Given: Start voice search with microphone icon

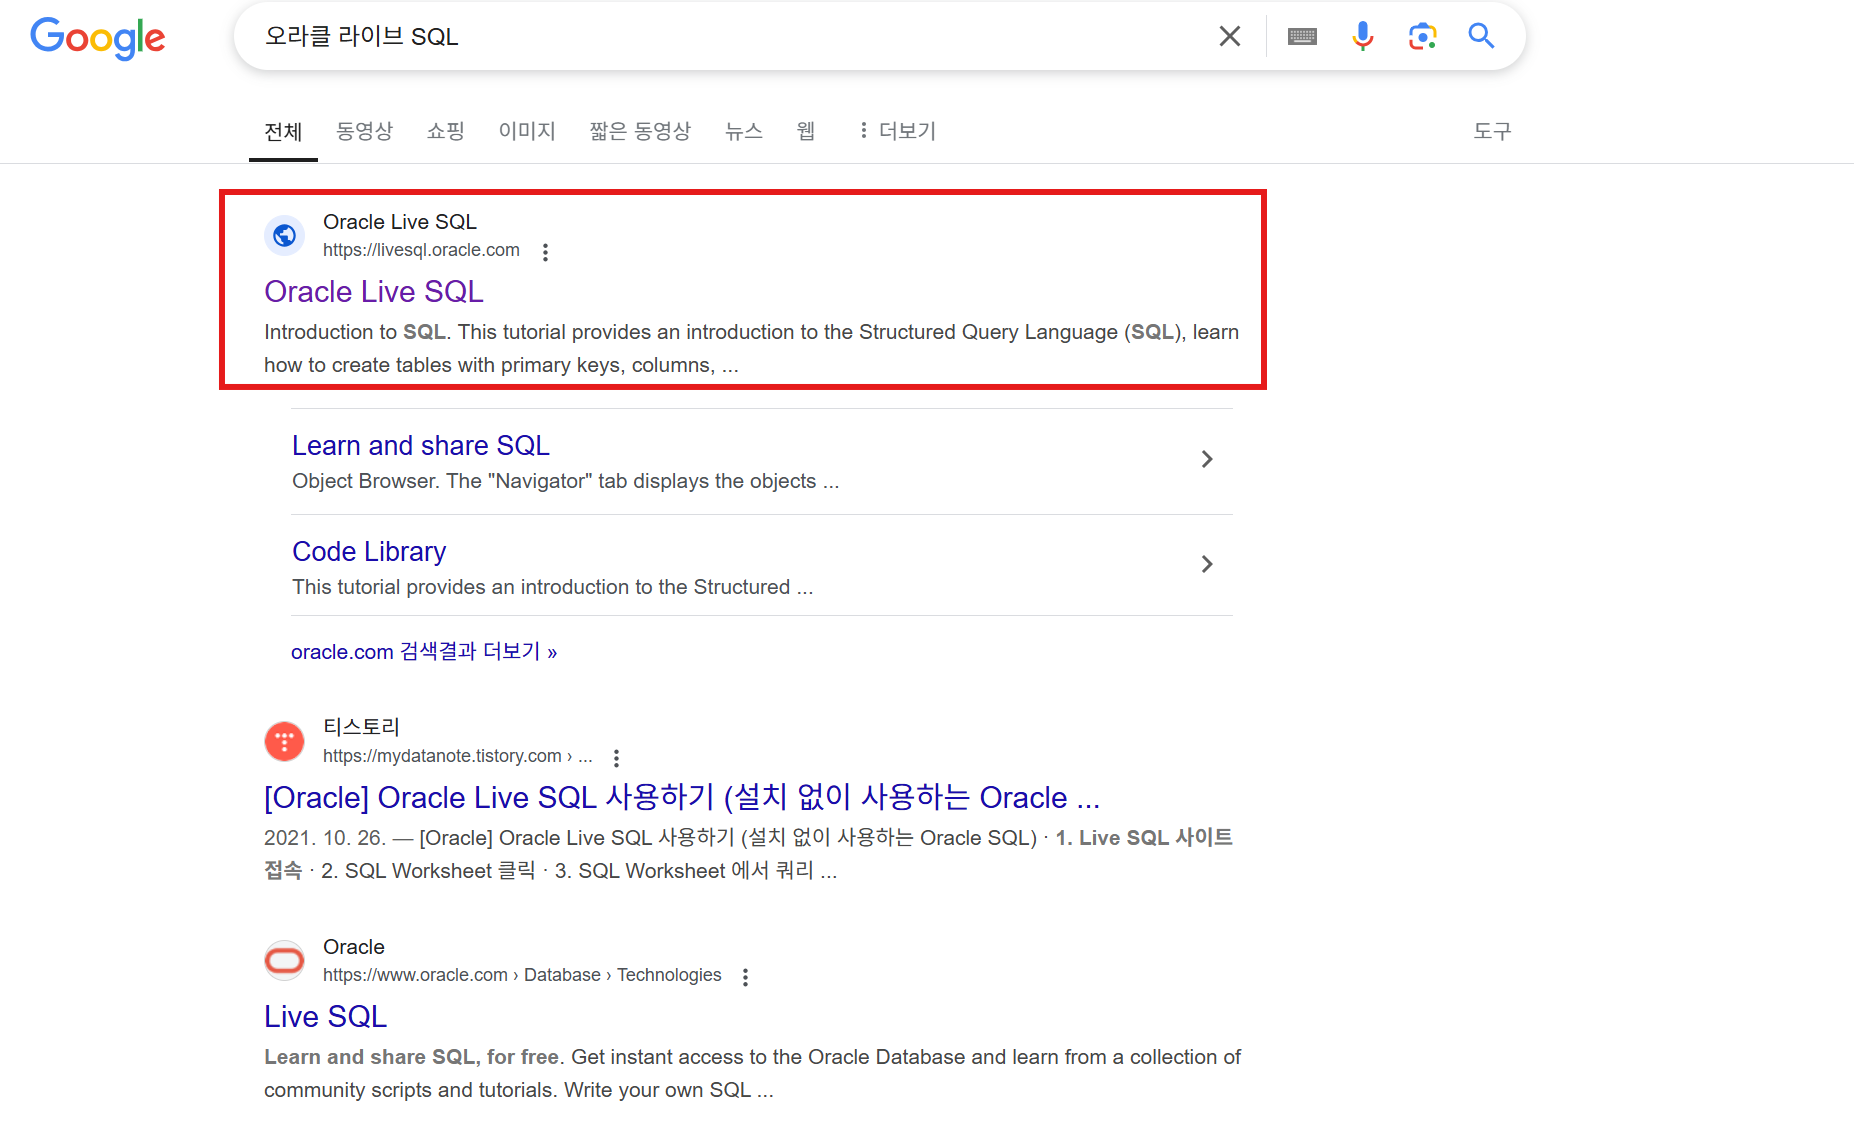Looking at the screenshot, I should click(1362, 36).
